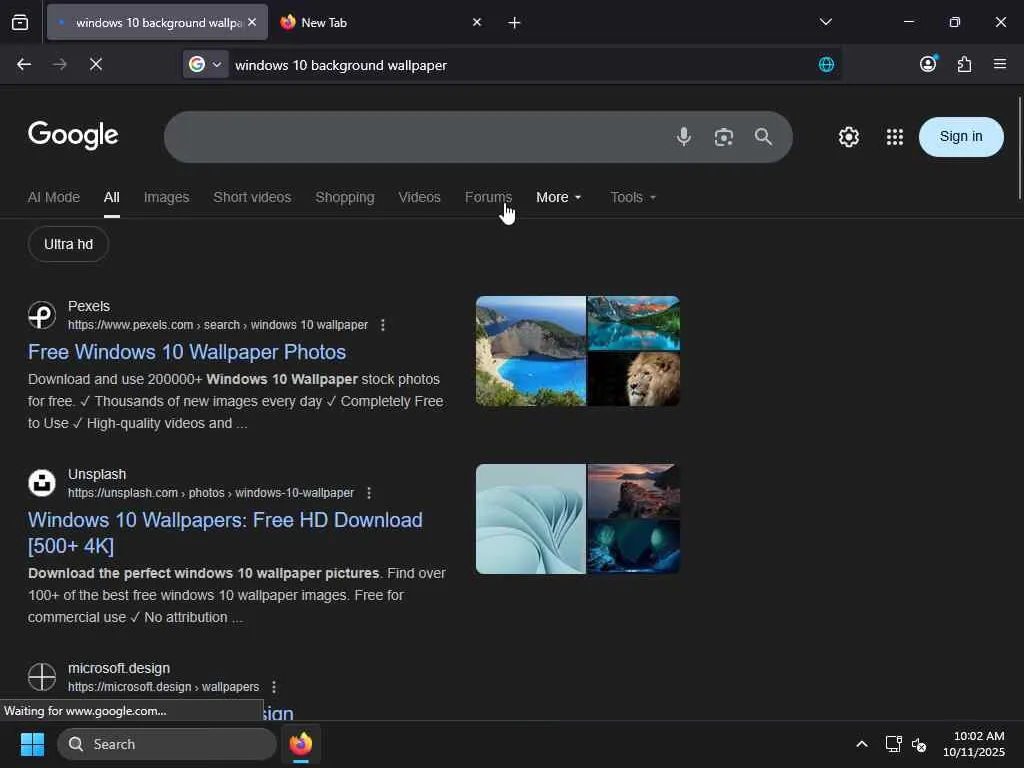This screenshot has height=768, width=1024.
Task: Select the All results tab
Action: click(x=112, y=197)
